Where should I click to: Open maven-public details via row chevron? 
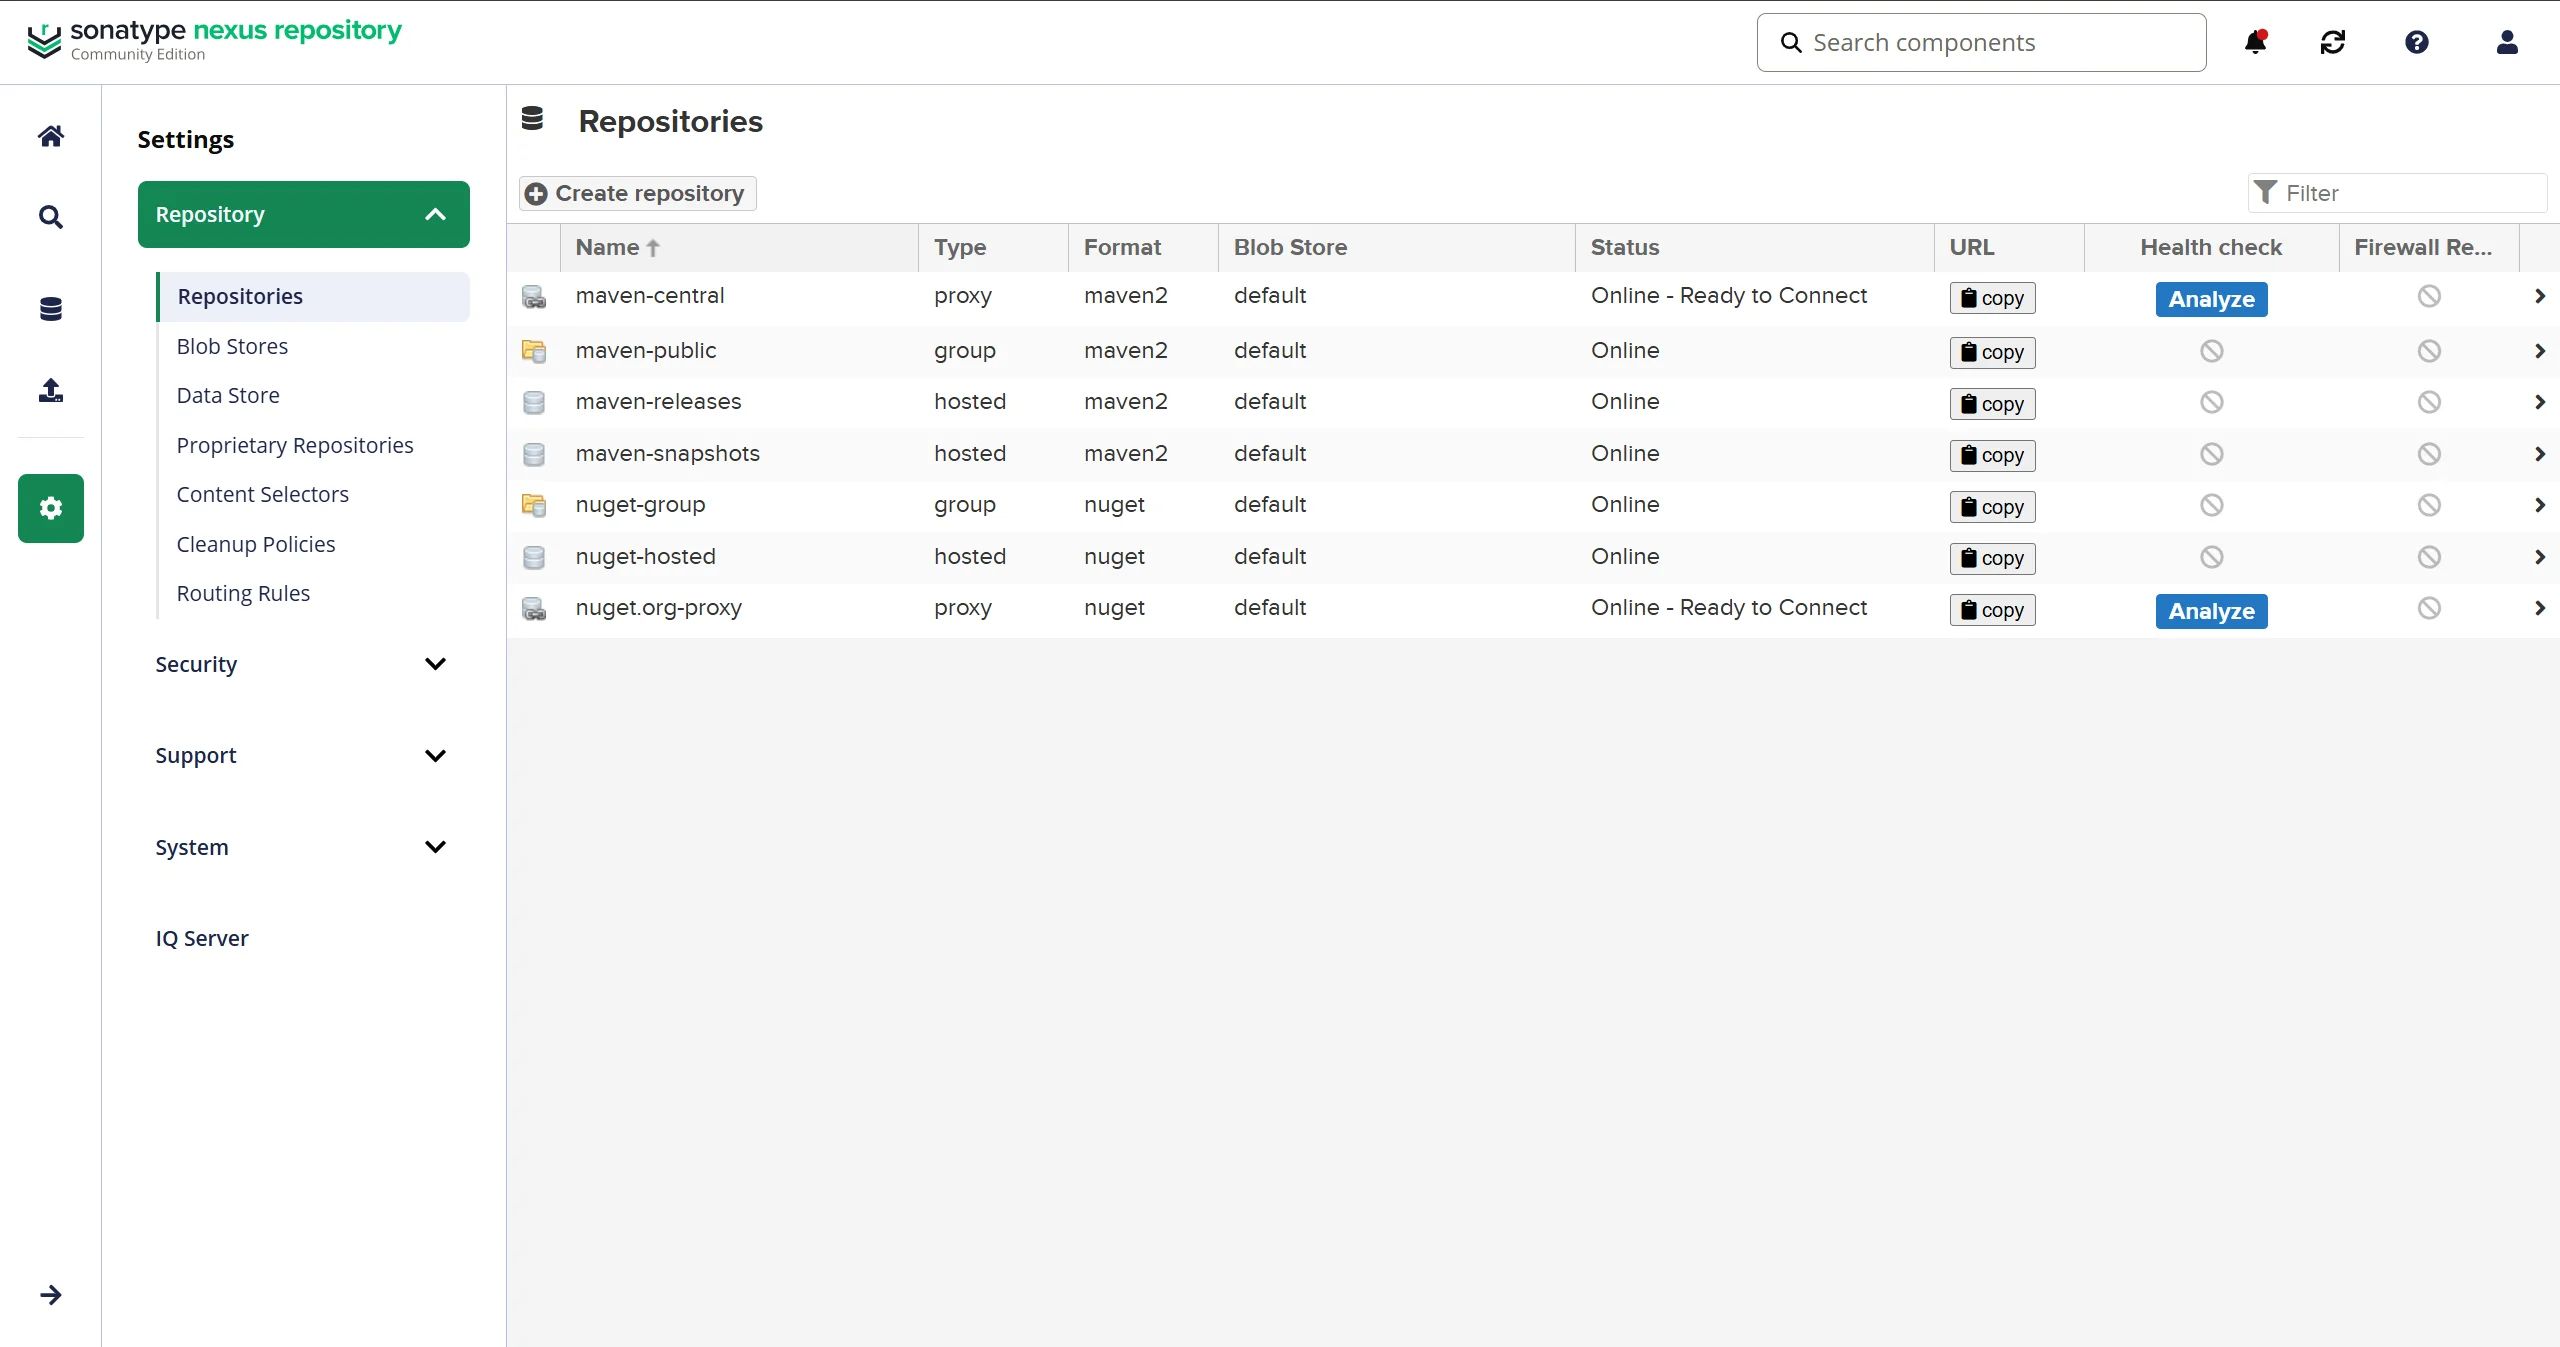2540,351
